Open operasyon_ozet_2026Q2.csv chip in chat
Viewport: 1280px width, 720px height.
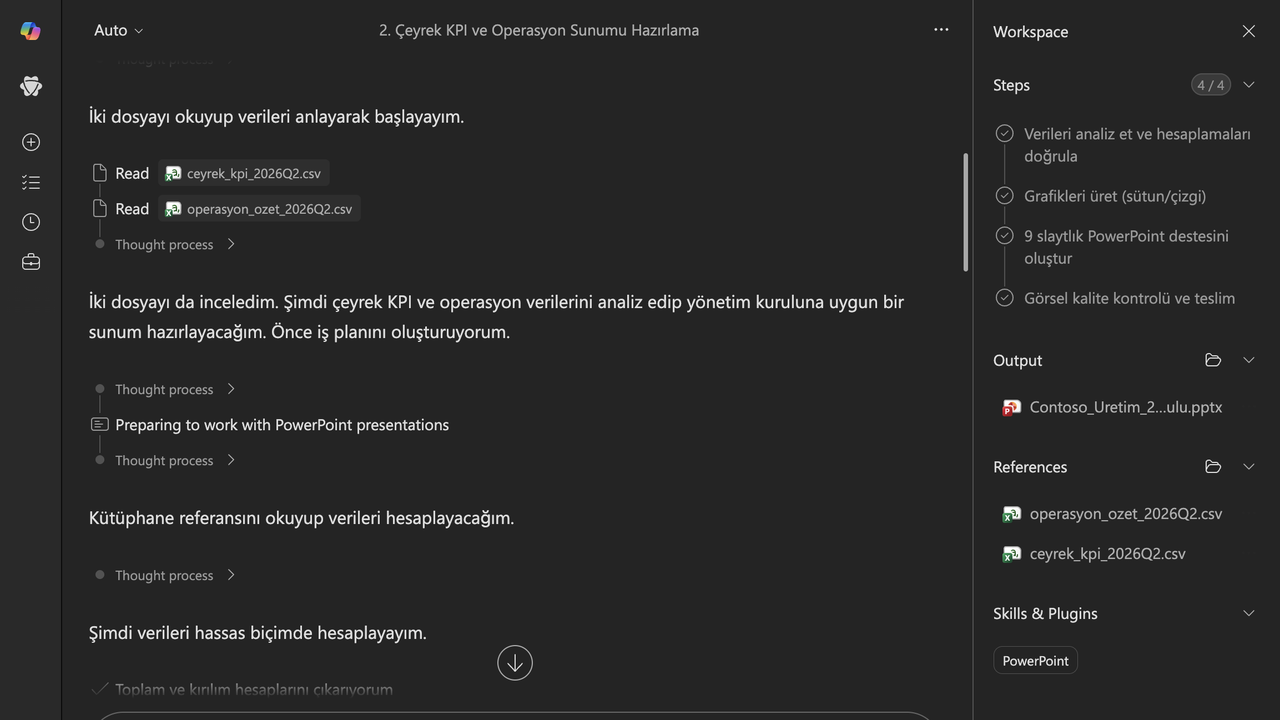(x=259, y=209)
